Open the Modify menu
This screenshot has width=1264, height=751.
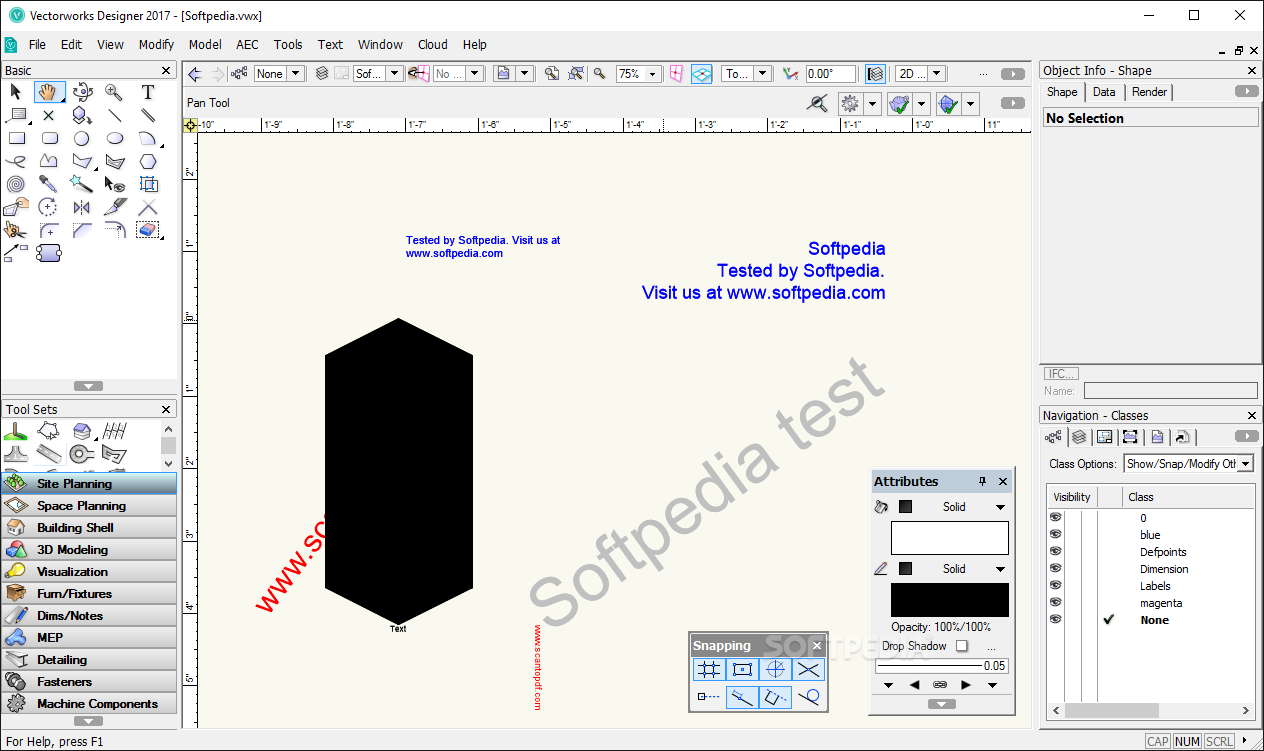tap(156, 44)
